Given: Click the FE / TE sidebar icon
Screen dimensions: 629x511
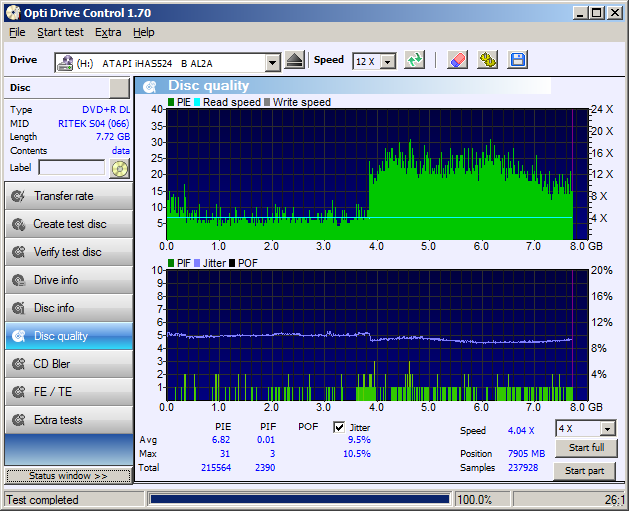Looking at the screenshot, I should [x=18, y=392].
